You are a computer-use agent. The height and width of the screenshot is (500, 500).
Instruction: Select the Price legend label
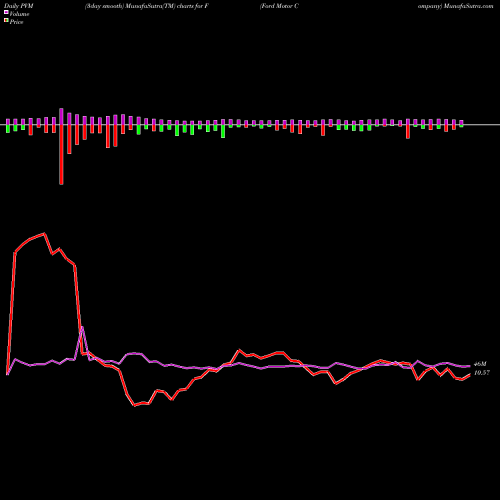[x=16, y=22]
